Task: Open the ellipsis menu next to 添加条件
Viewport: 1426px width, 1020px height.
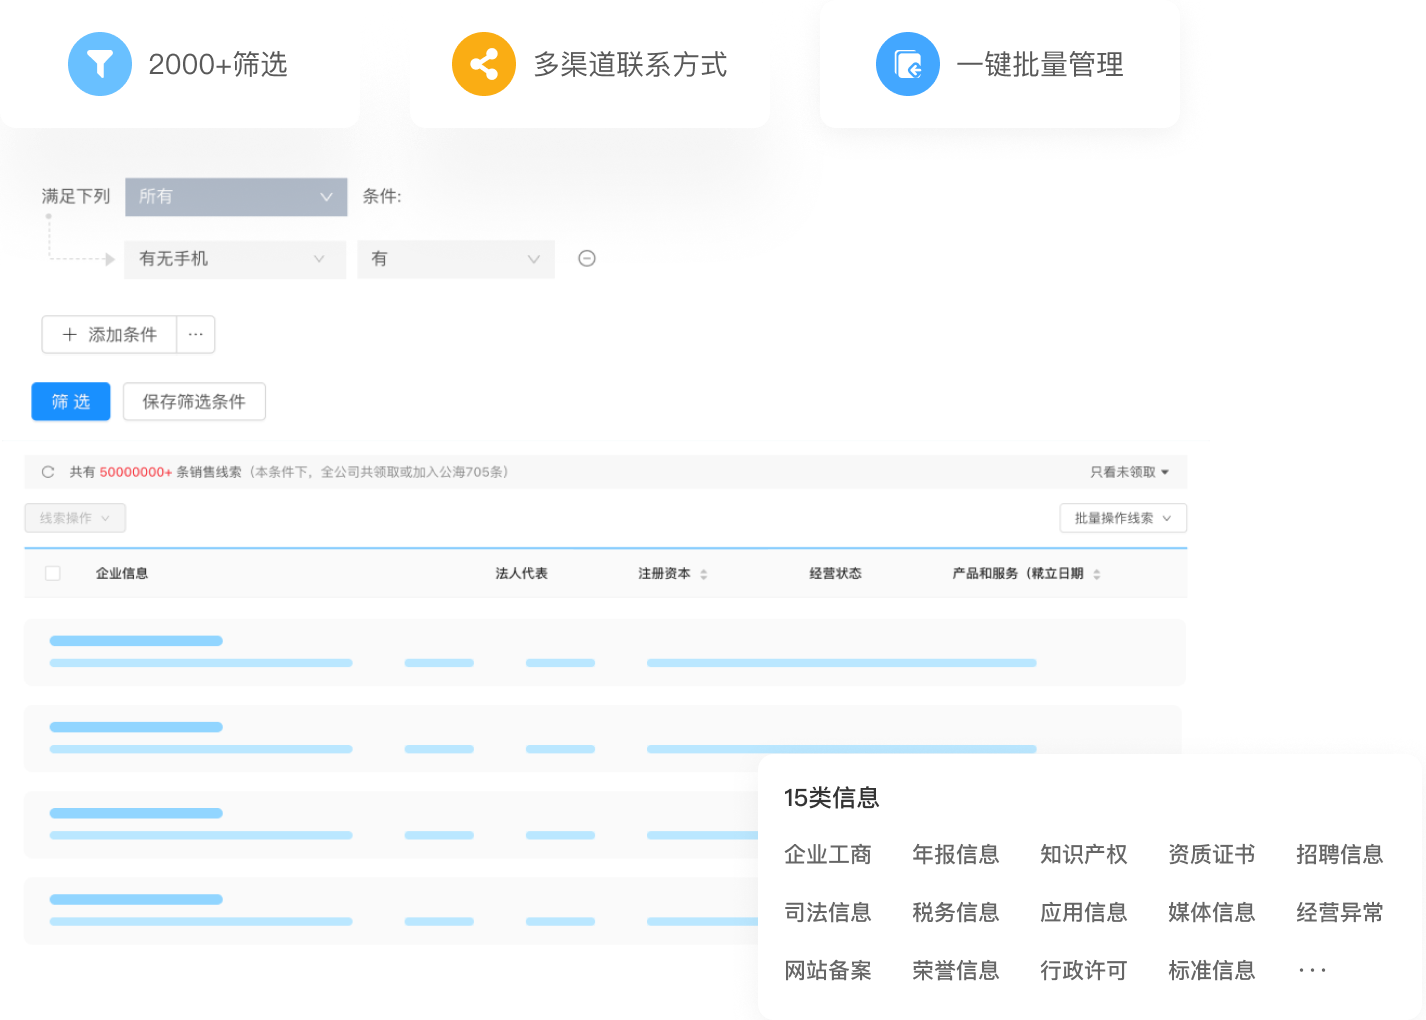Action: coord(195,335)
